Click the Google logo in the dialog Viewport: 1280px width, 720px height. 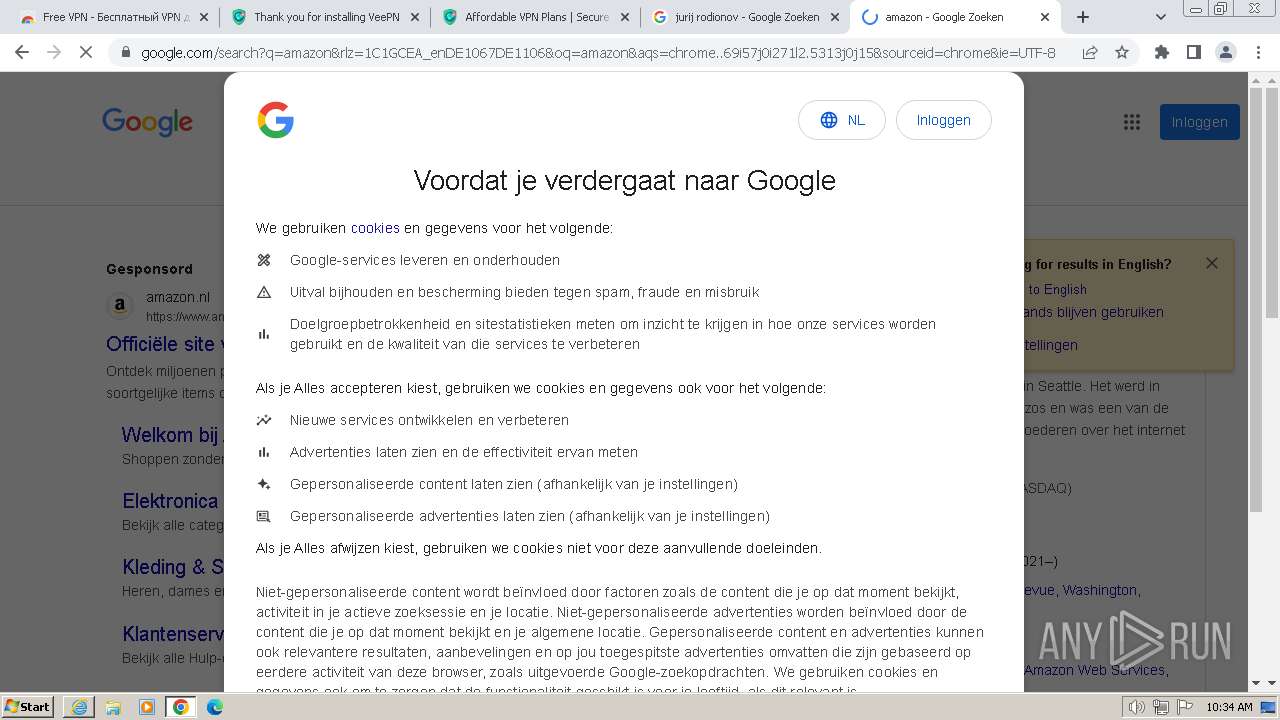[275, 120]
